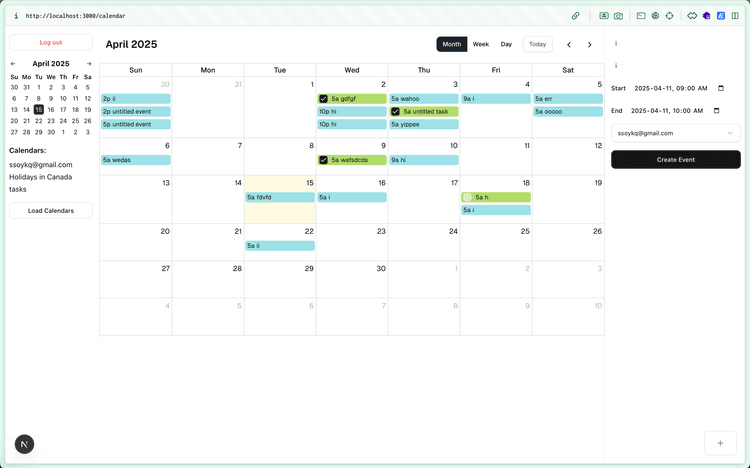Image resolution: width=750 pixels, height=468 pixels.
Task: Uncheck the "5a untitled task" checkbox
Action: click(396, 112)
